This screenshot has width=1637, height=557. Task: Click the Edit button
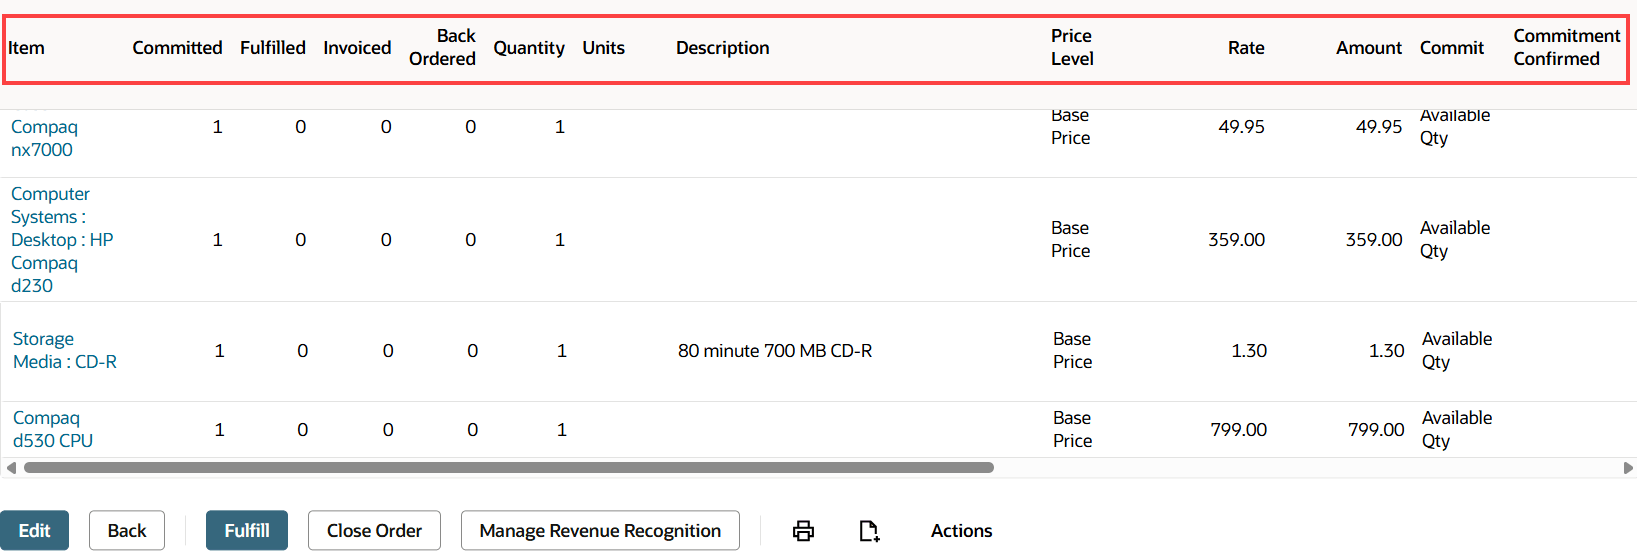point(34,531)
